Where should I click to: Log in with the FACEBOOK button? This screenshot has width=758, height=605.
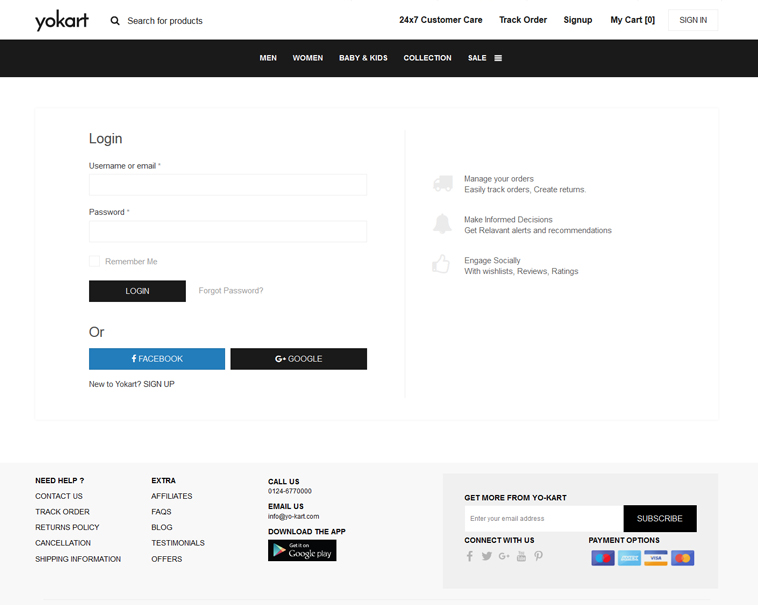[157, 359]
